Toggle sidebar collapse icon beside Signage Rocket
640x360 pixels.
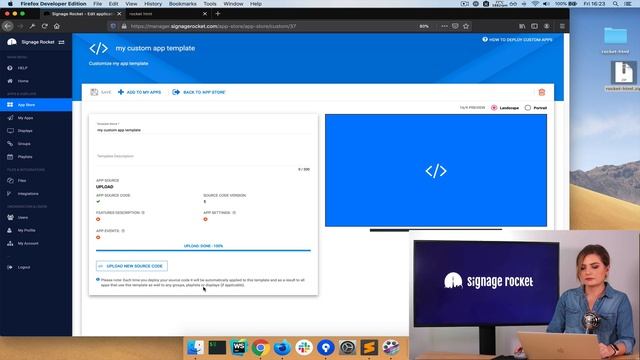61,42
